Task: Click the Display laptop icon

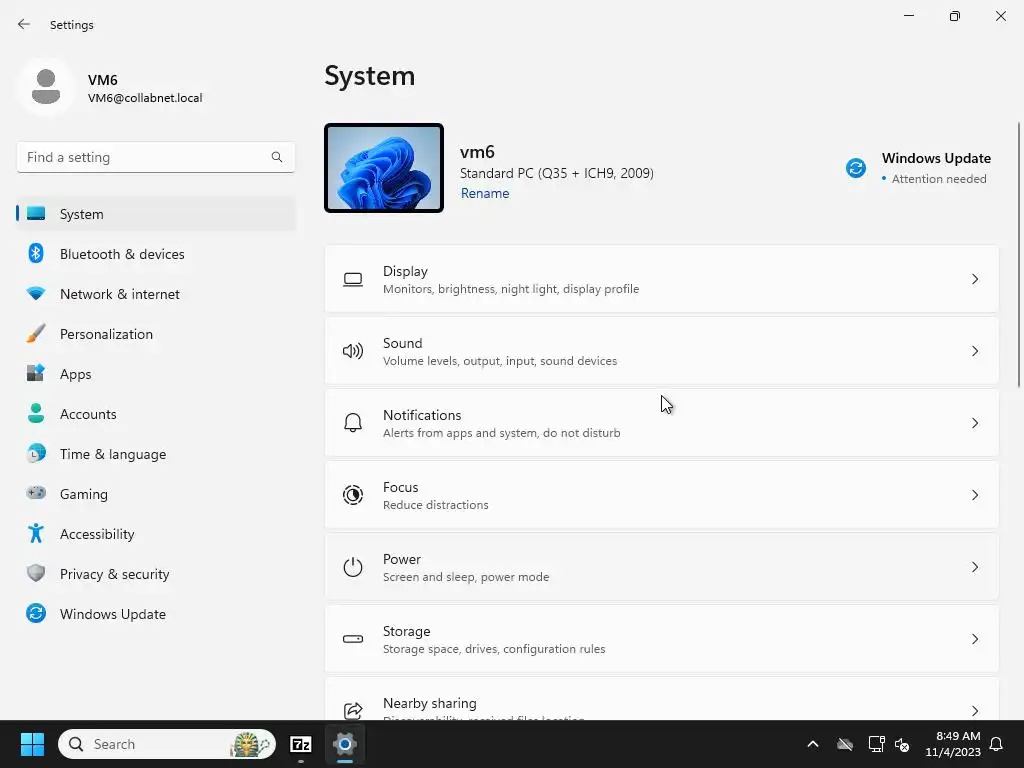Action: pos(353,280)
